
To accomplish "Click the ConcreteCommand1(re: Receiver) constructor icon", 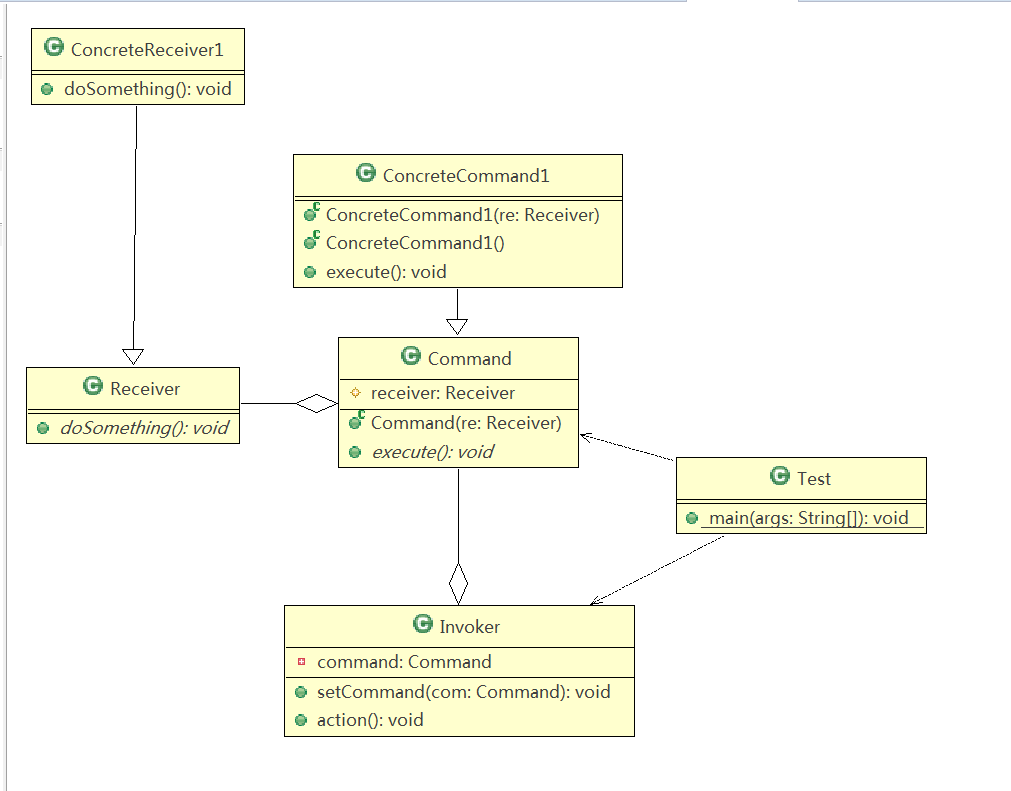I will pos(311,213).
